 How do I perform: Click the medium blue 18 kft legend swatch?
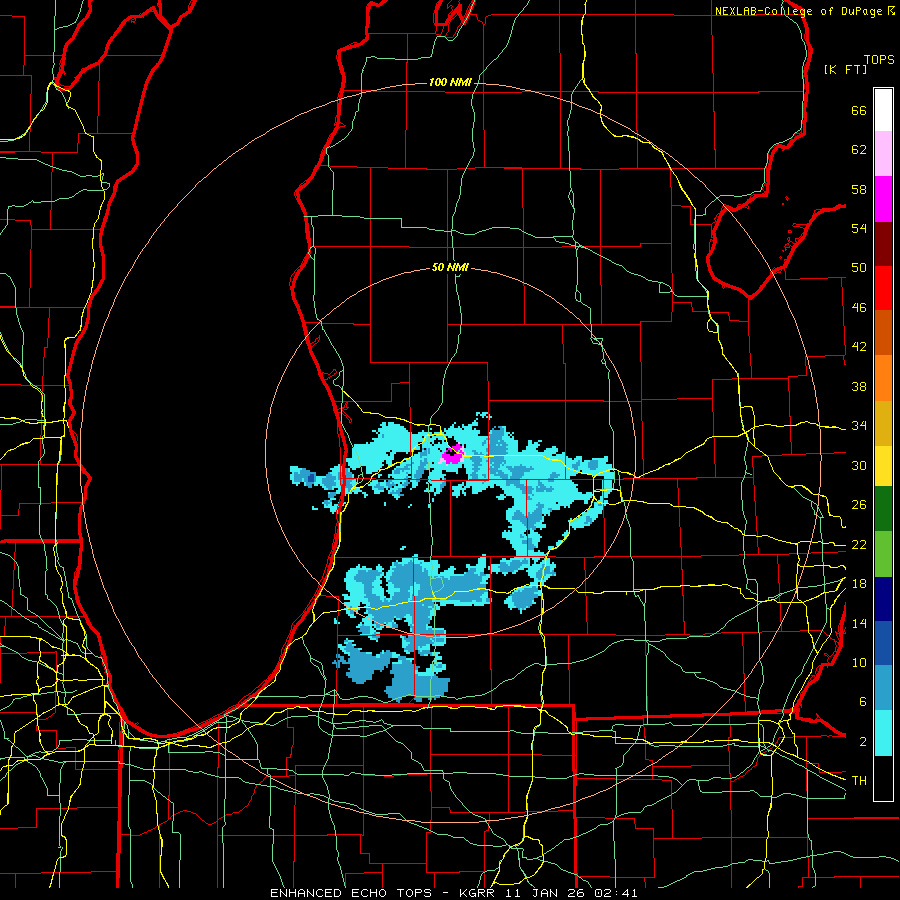click(883, 643)
